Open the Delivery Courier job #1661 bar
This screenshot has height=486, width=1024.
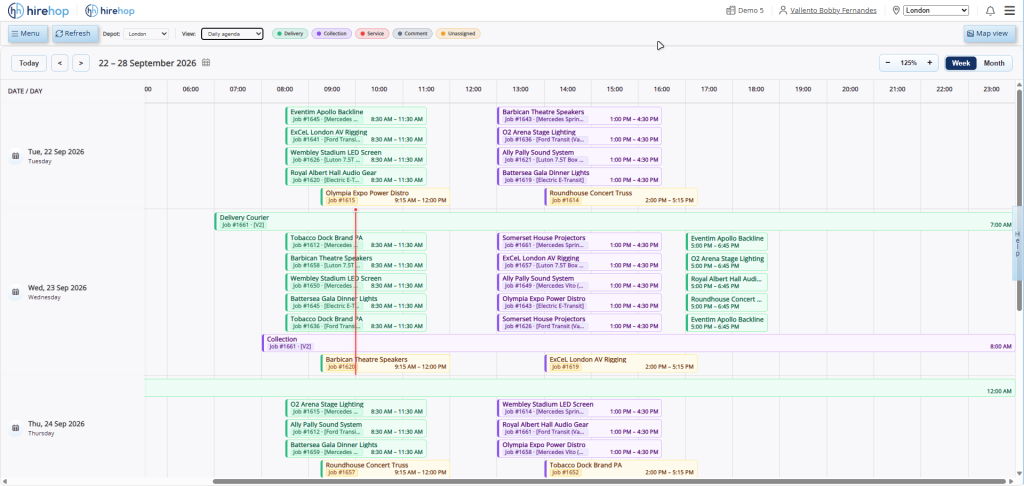point(615,221)
